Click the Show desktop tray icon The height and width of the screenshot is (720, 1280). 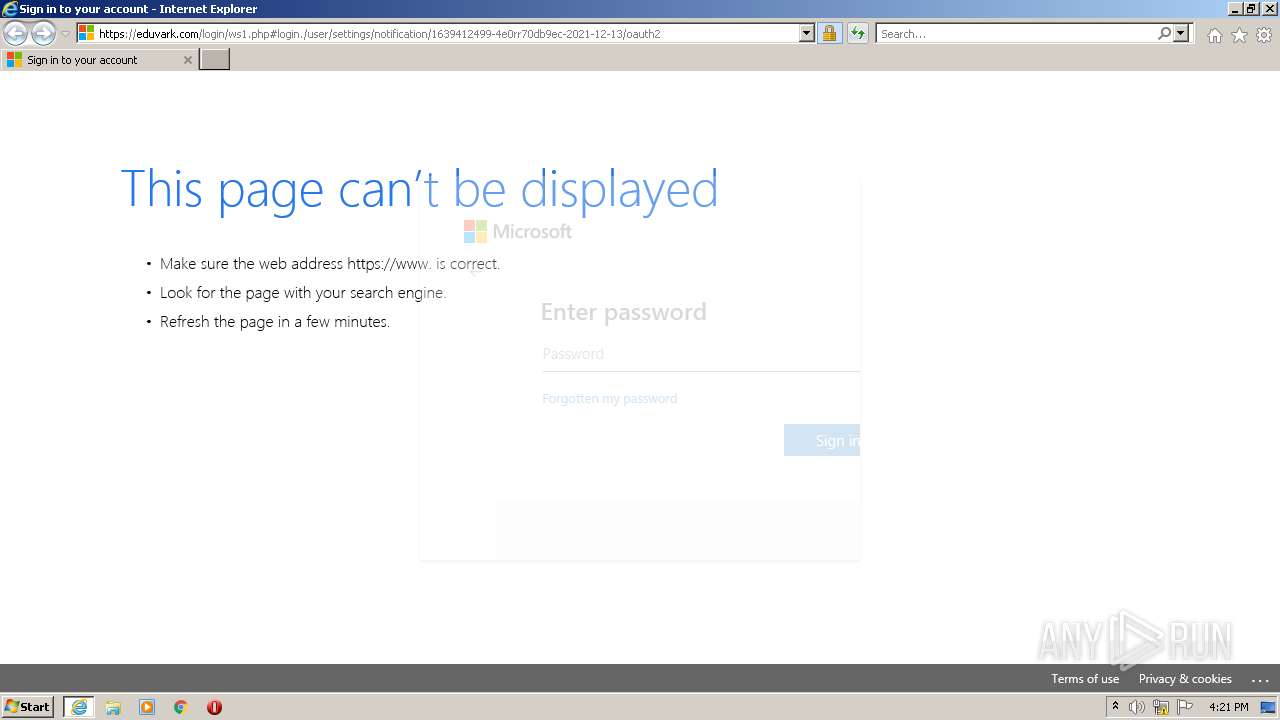[1268, 707]
